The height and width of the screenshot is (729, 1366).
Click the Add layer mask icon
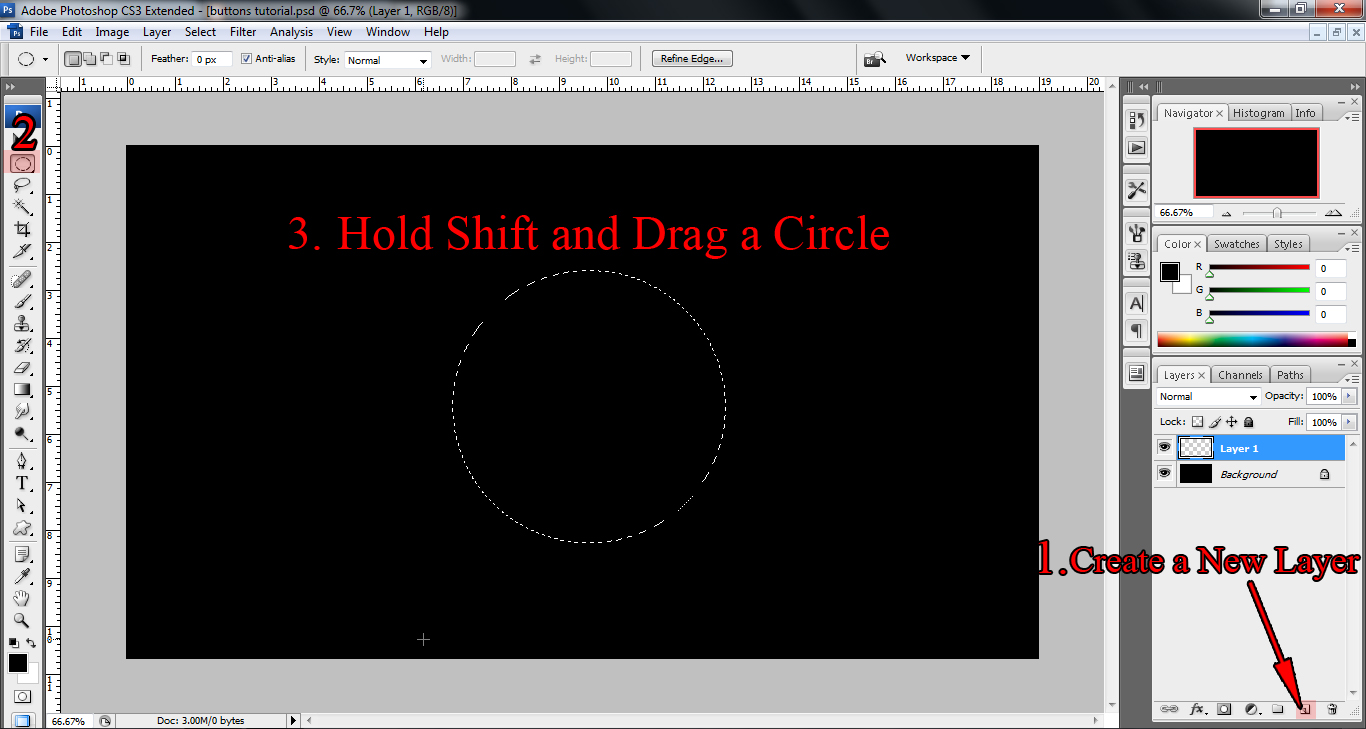point(1224,709)
